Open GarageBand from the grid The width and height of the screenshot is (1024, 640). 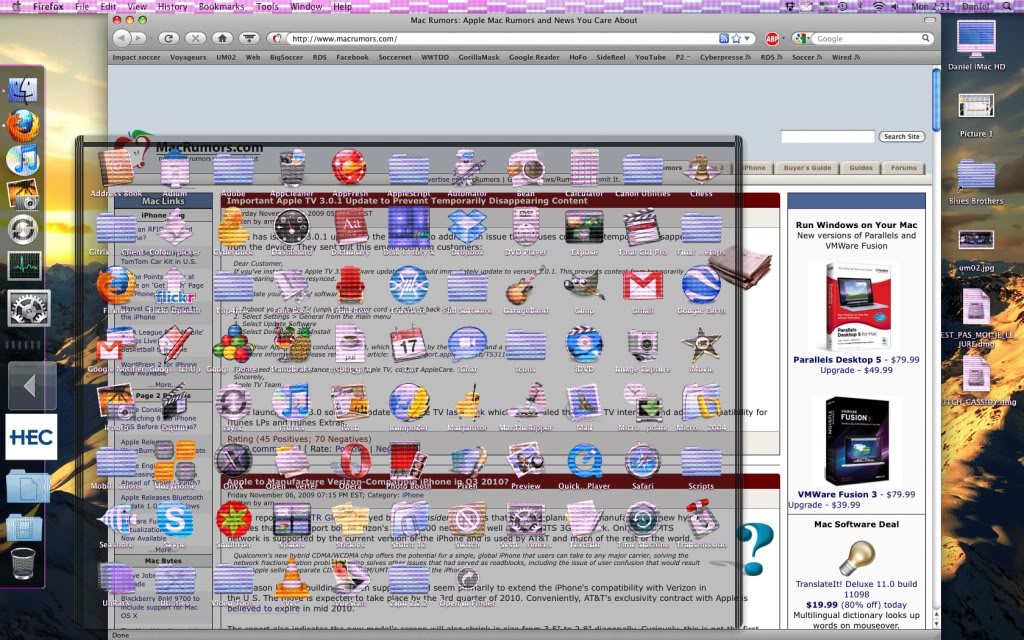(526, 286)
